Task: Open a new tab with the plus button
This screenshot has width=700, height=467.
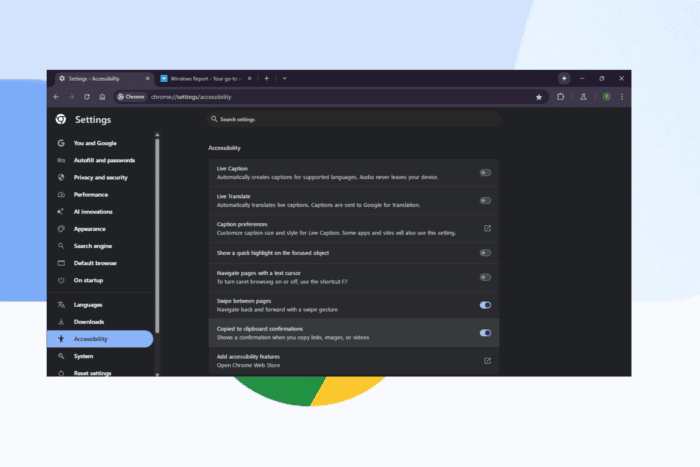Action: (267, 78)
